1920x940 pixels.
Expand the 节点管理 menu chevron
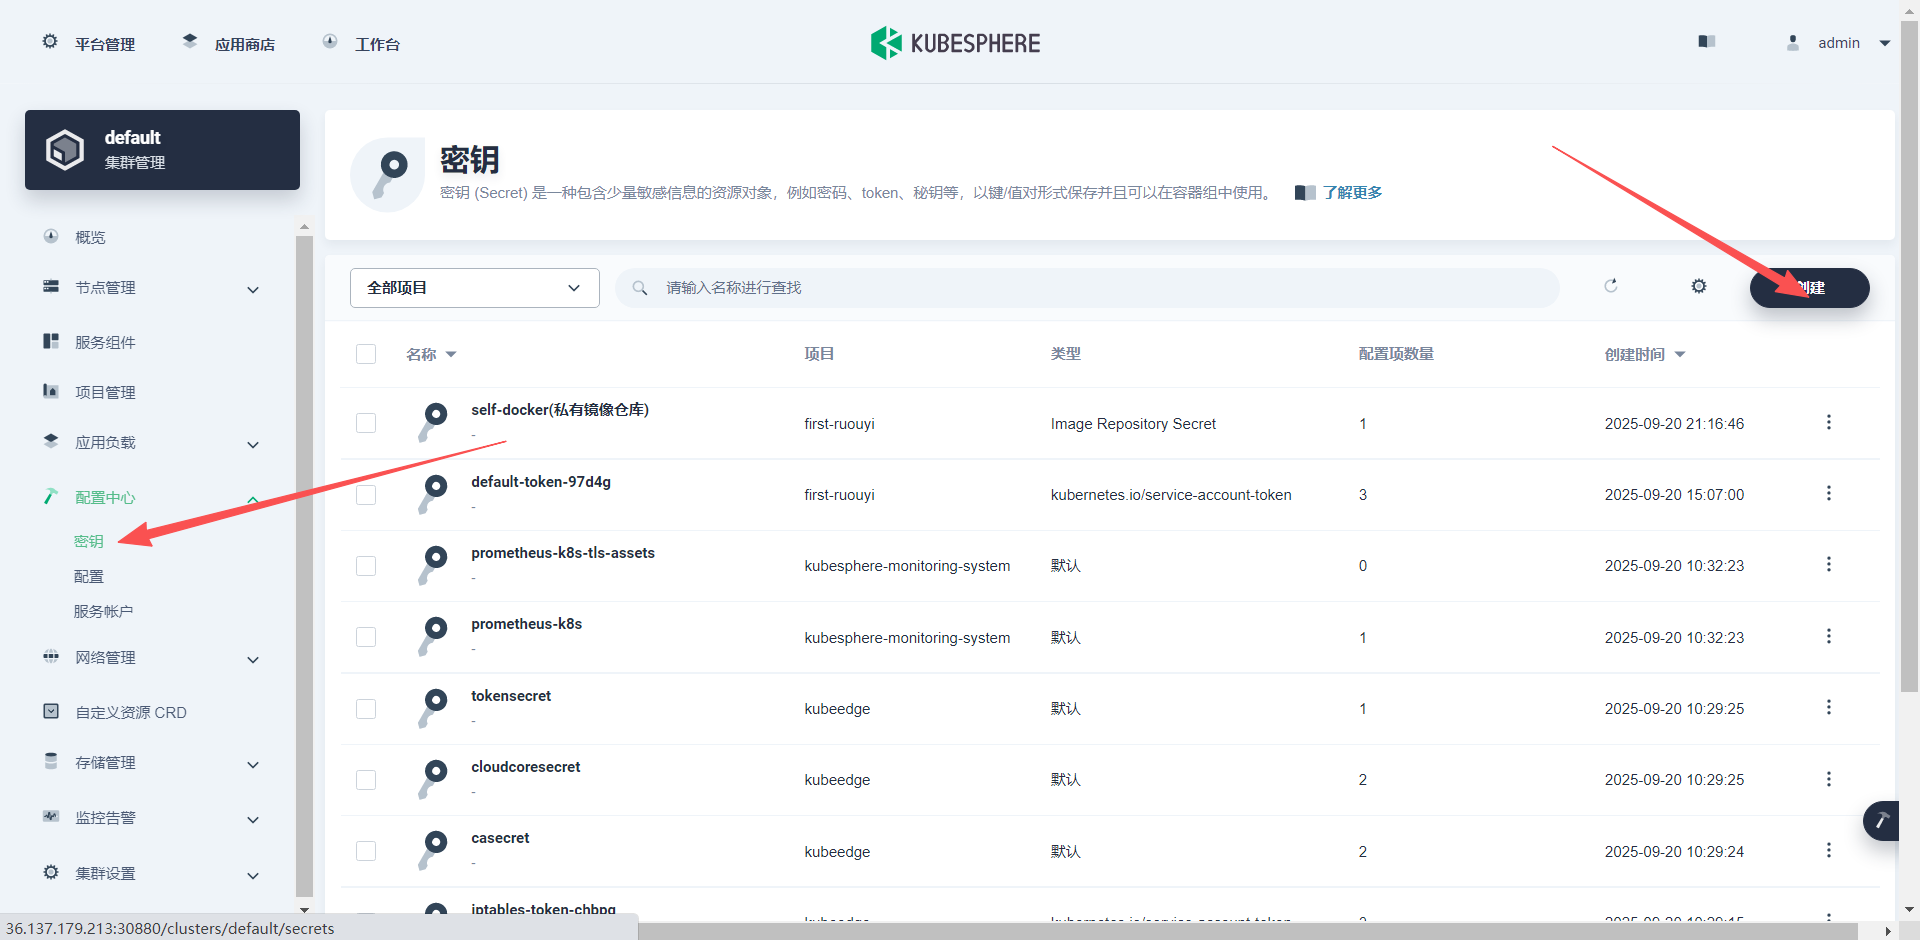pos(253,290)
